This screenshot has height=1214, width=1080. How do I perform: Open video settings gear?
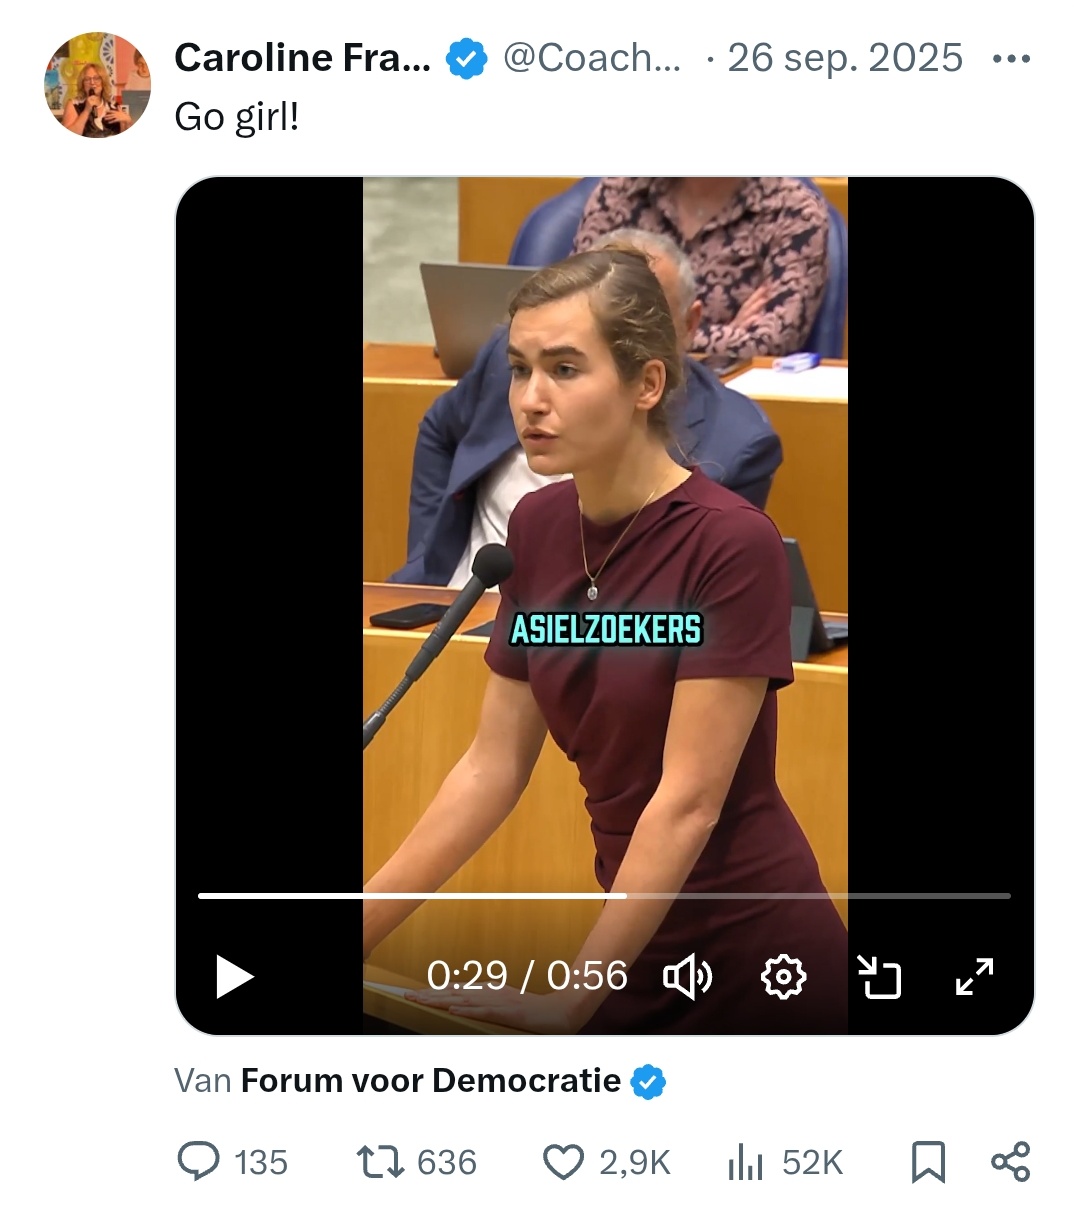(x=783, y=976)
